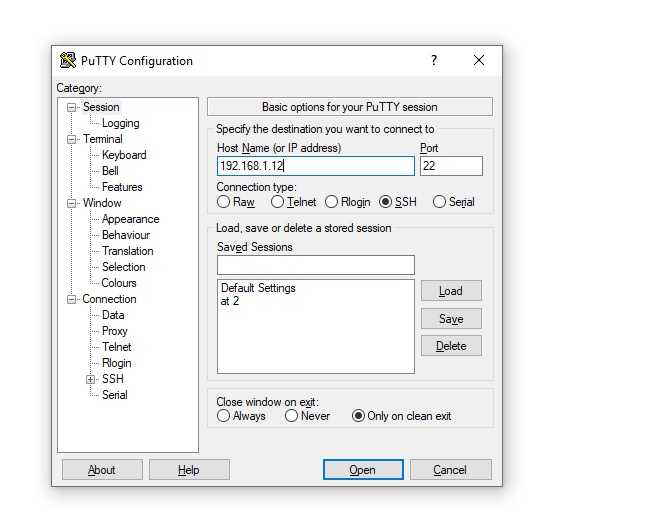Open the Rlogin category in tree
This screenshot has height=520, width=645.
(116, 363)
